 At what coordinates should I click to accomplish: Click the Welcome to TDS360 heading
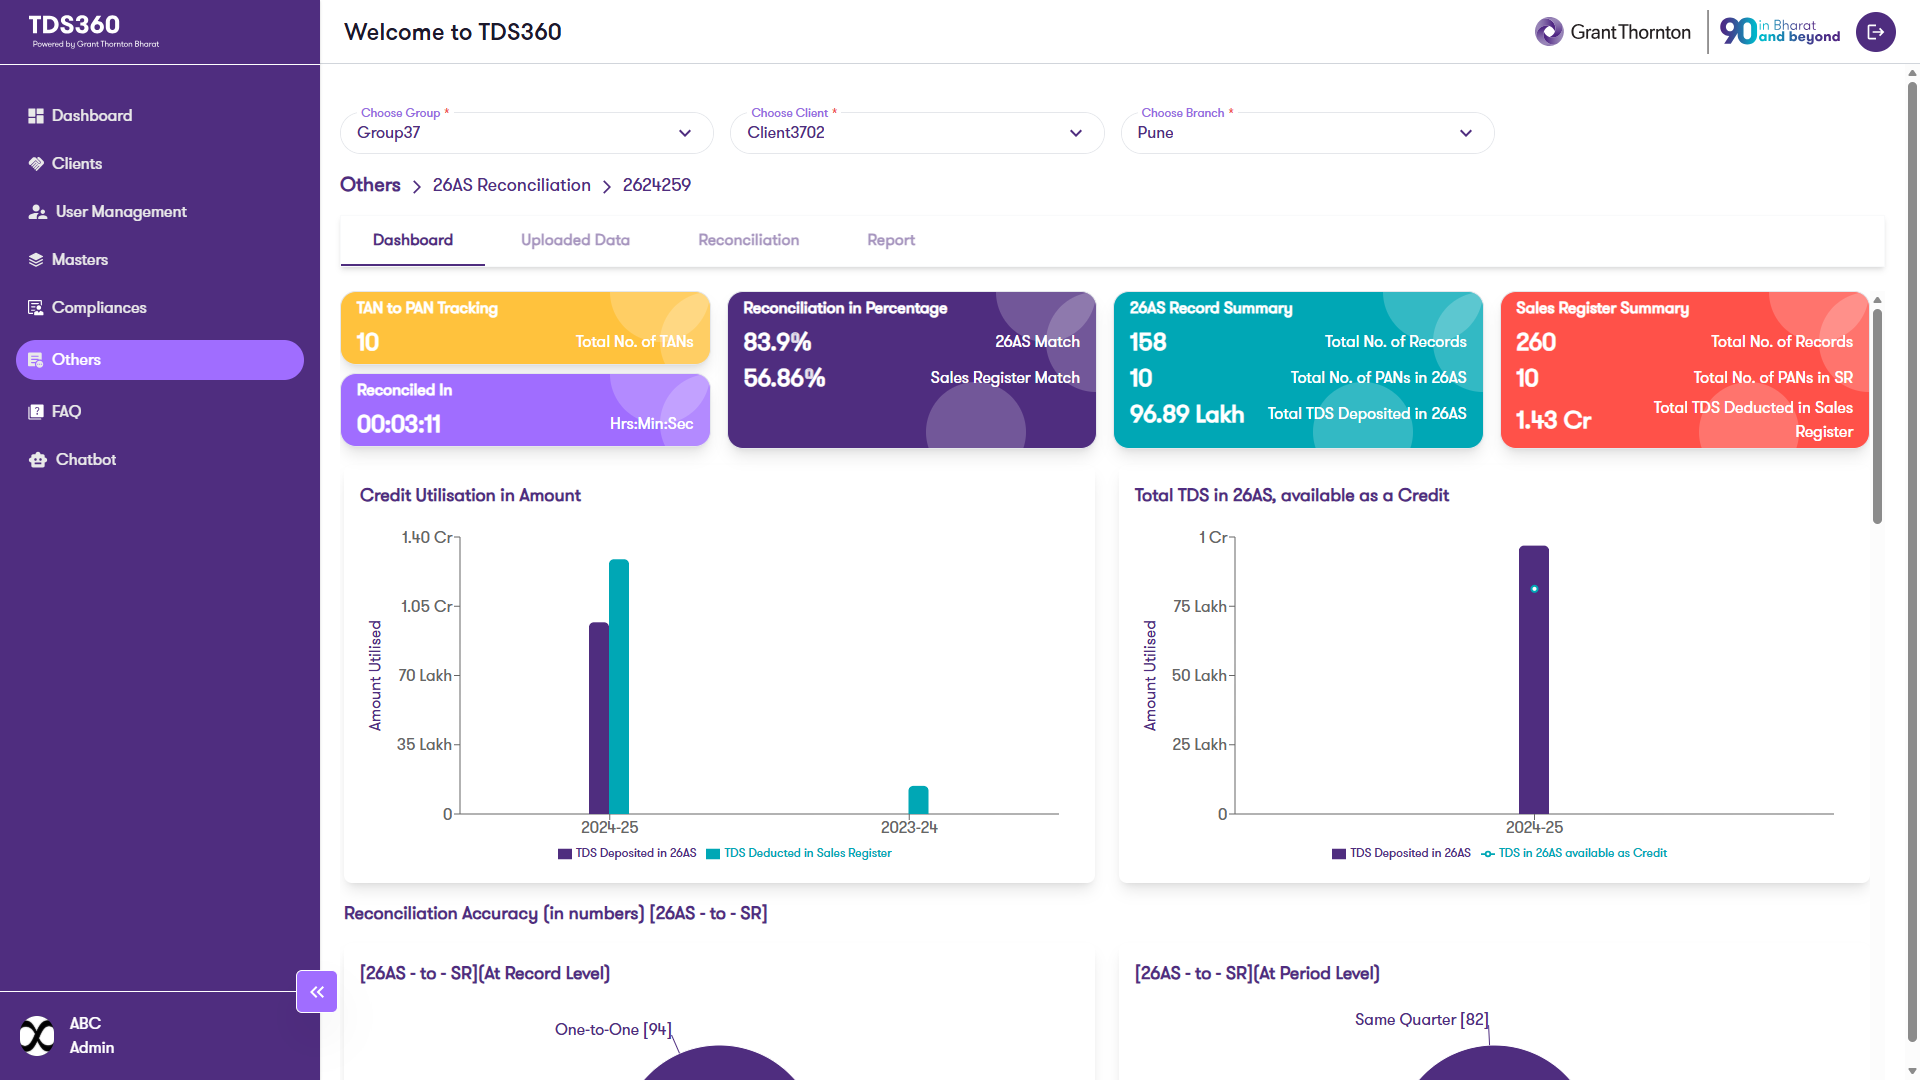(453, 32)
